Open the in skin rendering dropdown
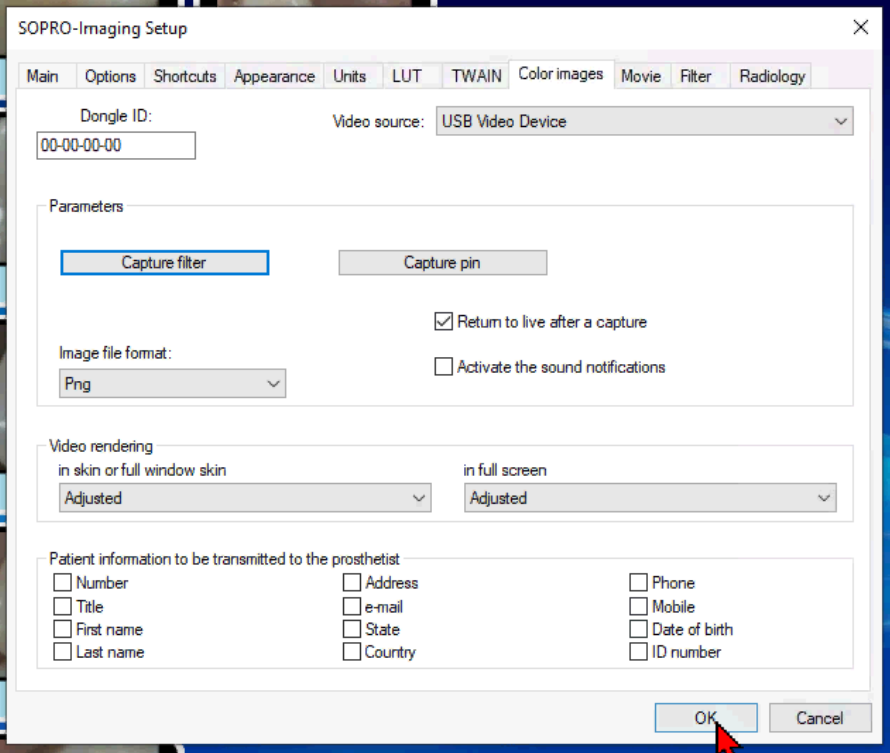 [245, 498]
